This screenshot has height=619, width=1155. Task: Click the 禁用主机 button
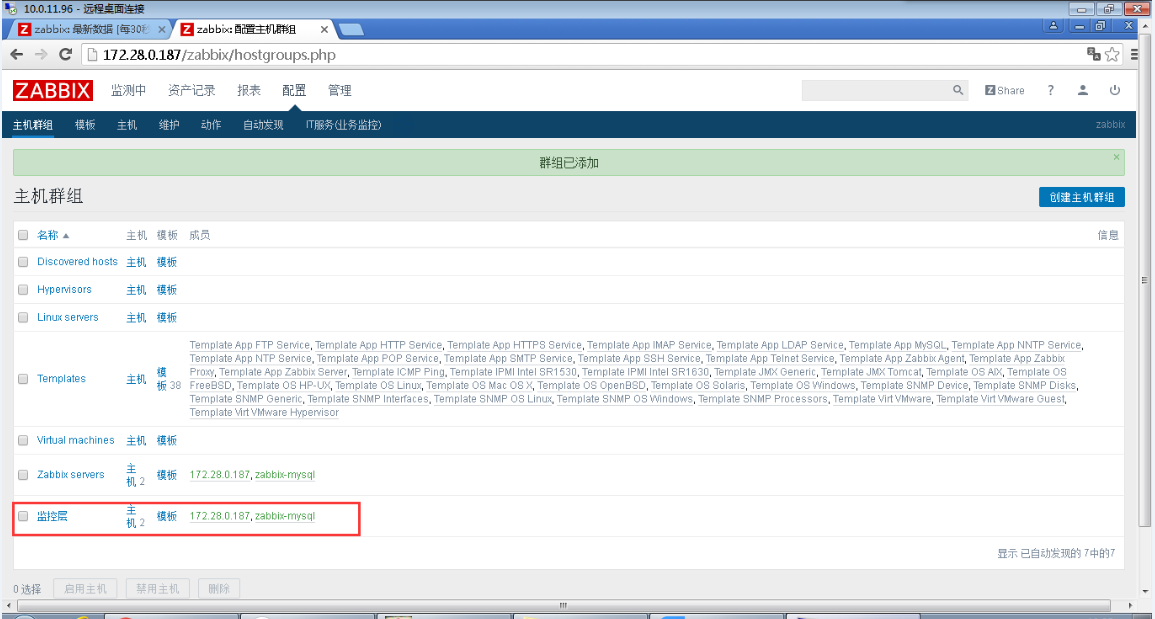(158, 590)
